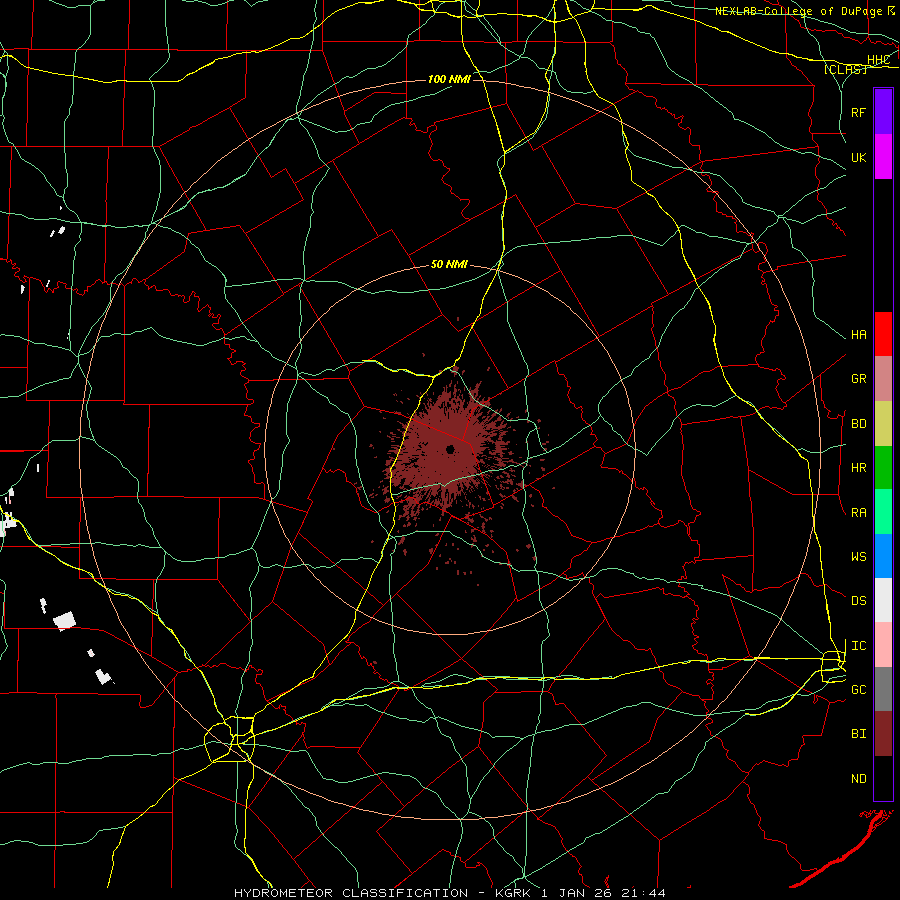Click the KGRK station identifier
Screen dimensions: 900x900
(511, 893)
